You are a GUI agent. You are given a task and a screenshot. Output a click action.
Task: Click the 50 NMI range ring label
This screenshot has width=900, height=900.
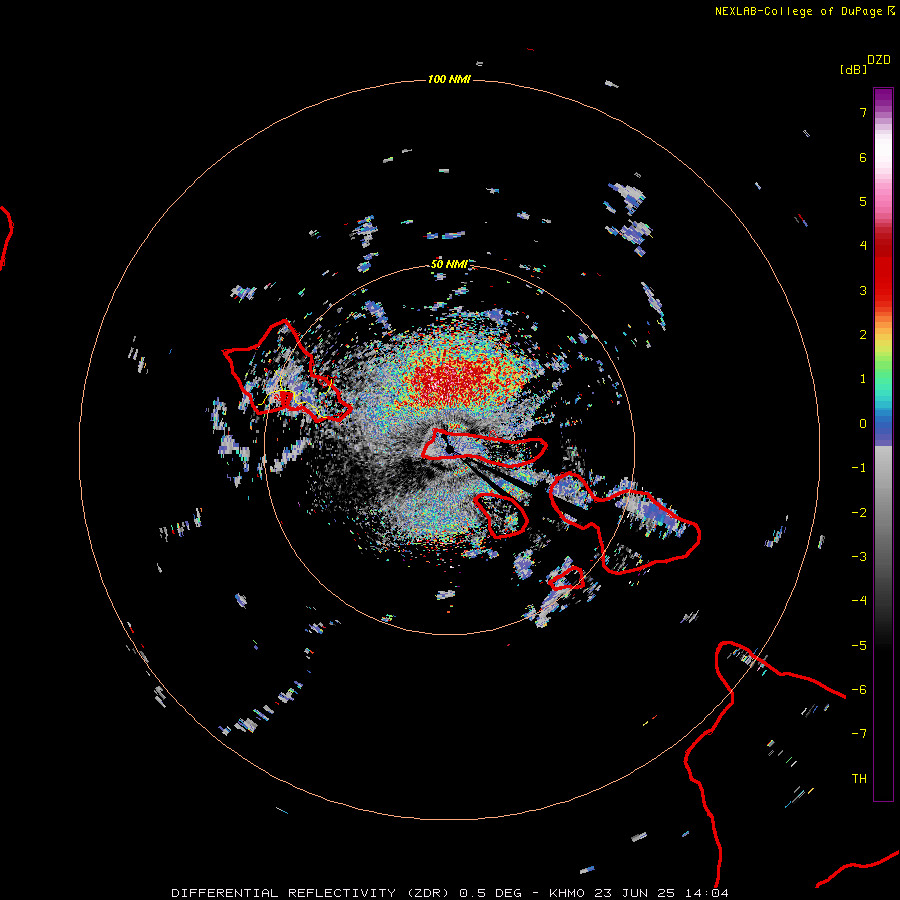click(449, 264)
